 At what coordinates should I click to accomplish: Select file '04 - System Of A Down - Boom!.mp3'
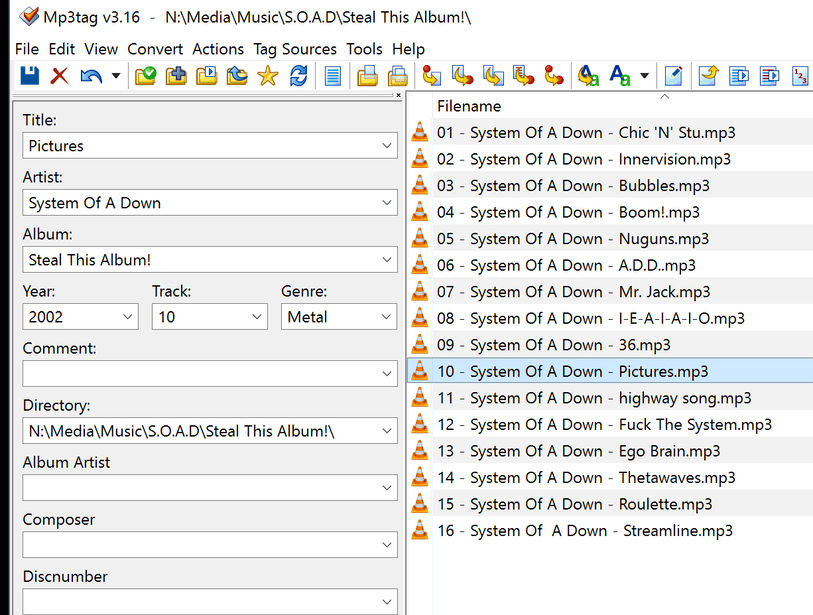tap(568, 212)
